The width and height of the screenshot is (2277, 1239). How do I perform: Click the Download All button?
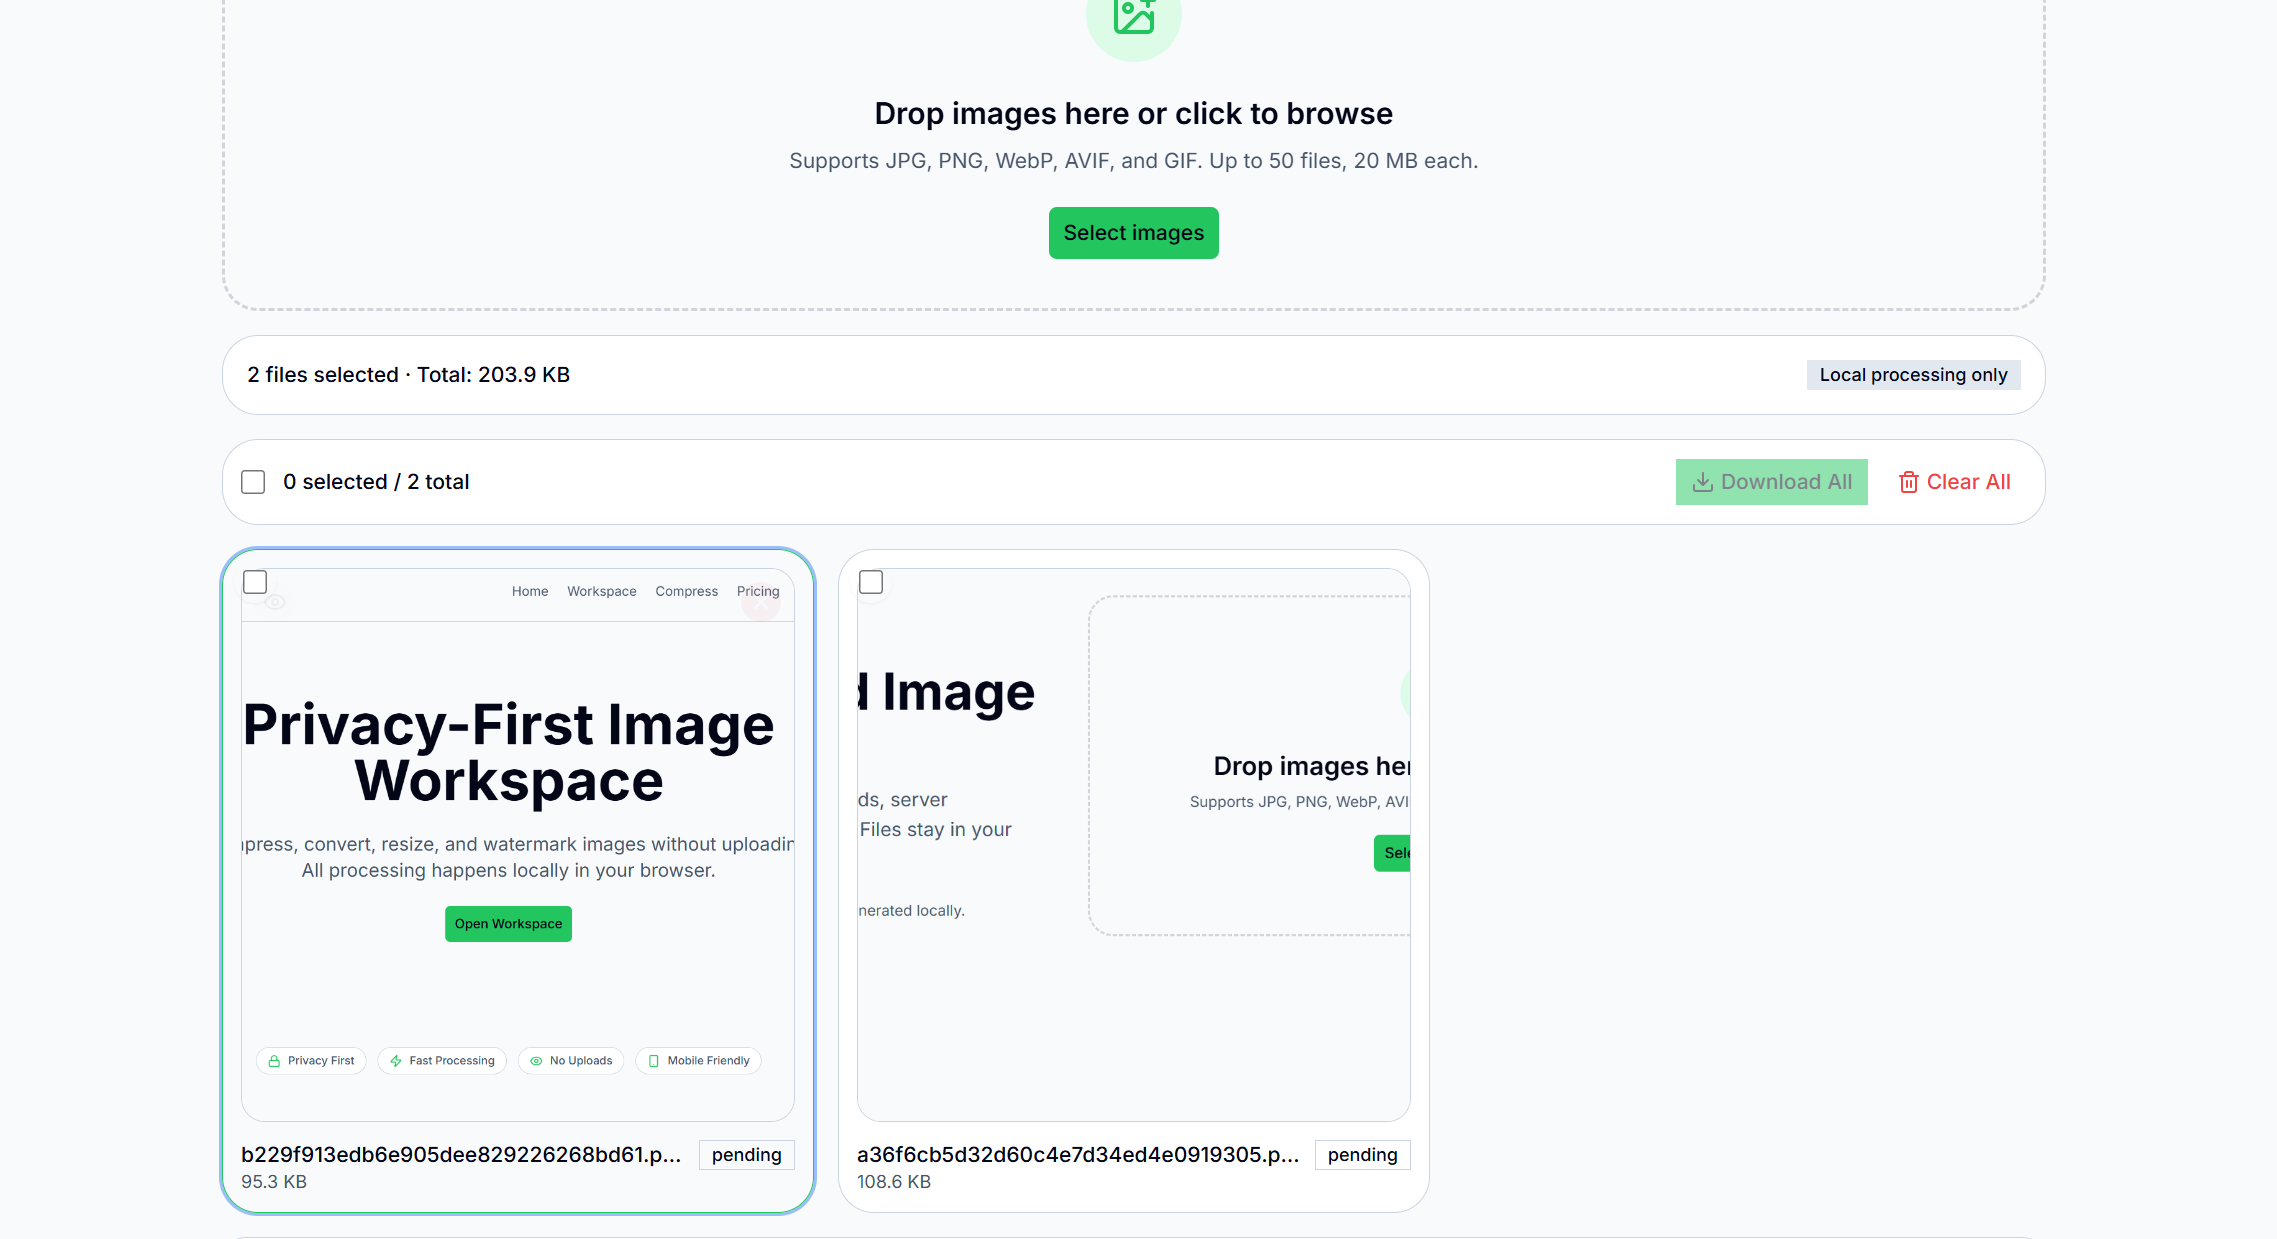(1771, 482)
